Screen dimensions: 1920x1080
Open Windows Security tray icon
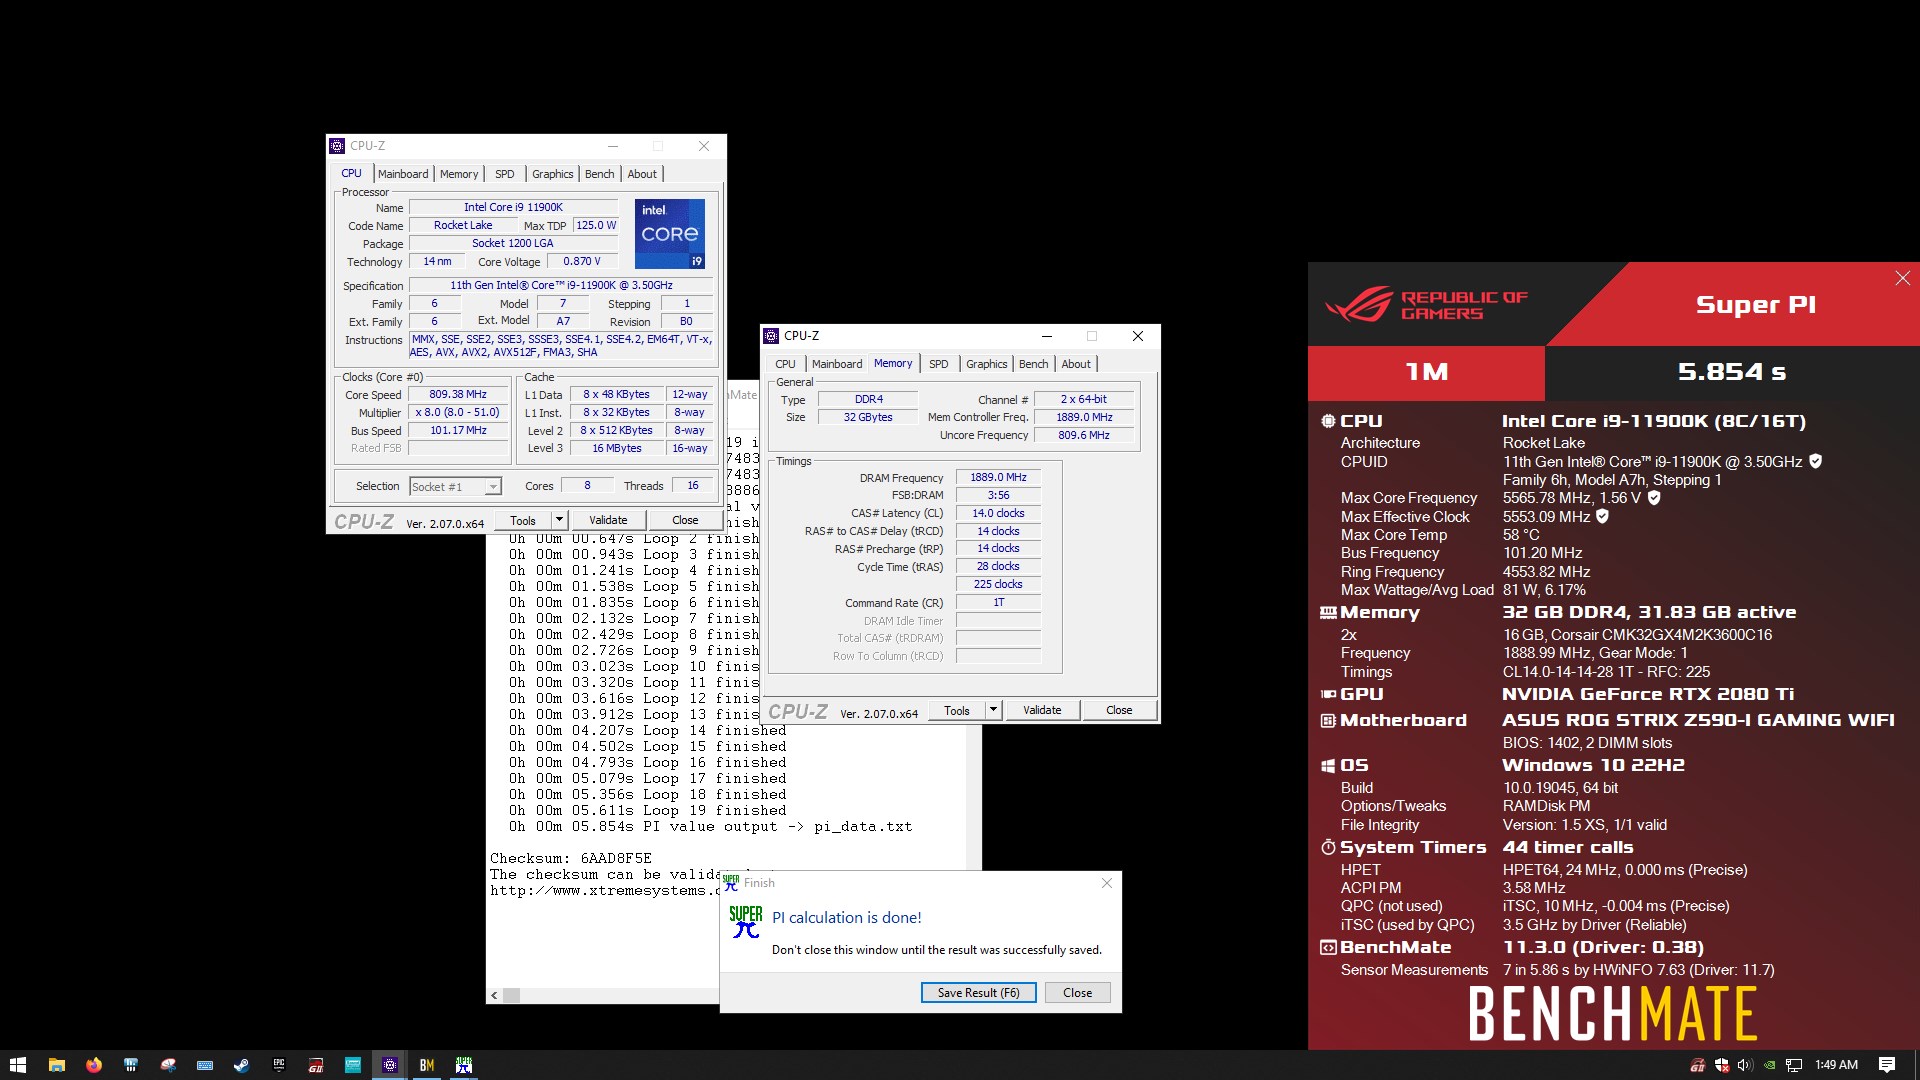coord(1721,1065)
